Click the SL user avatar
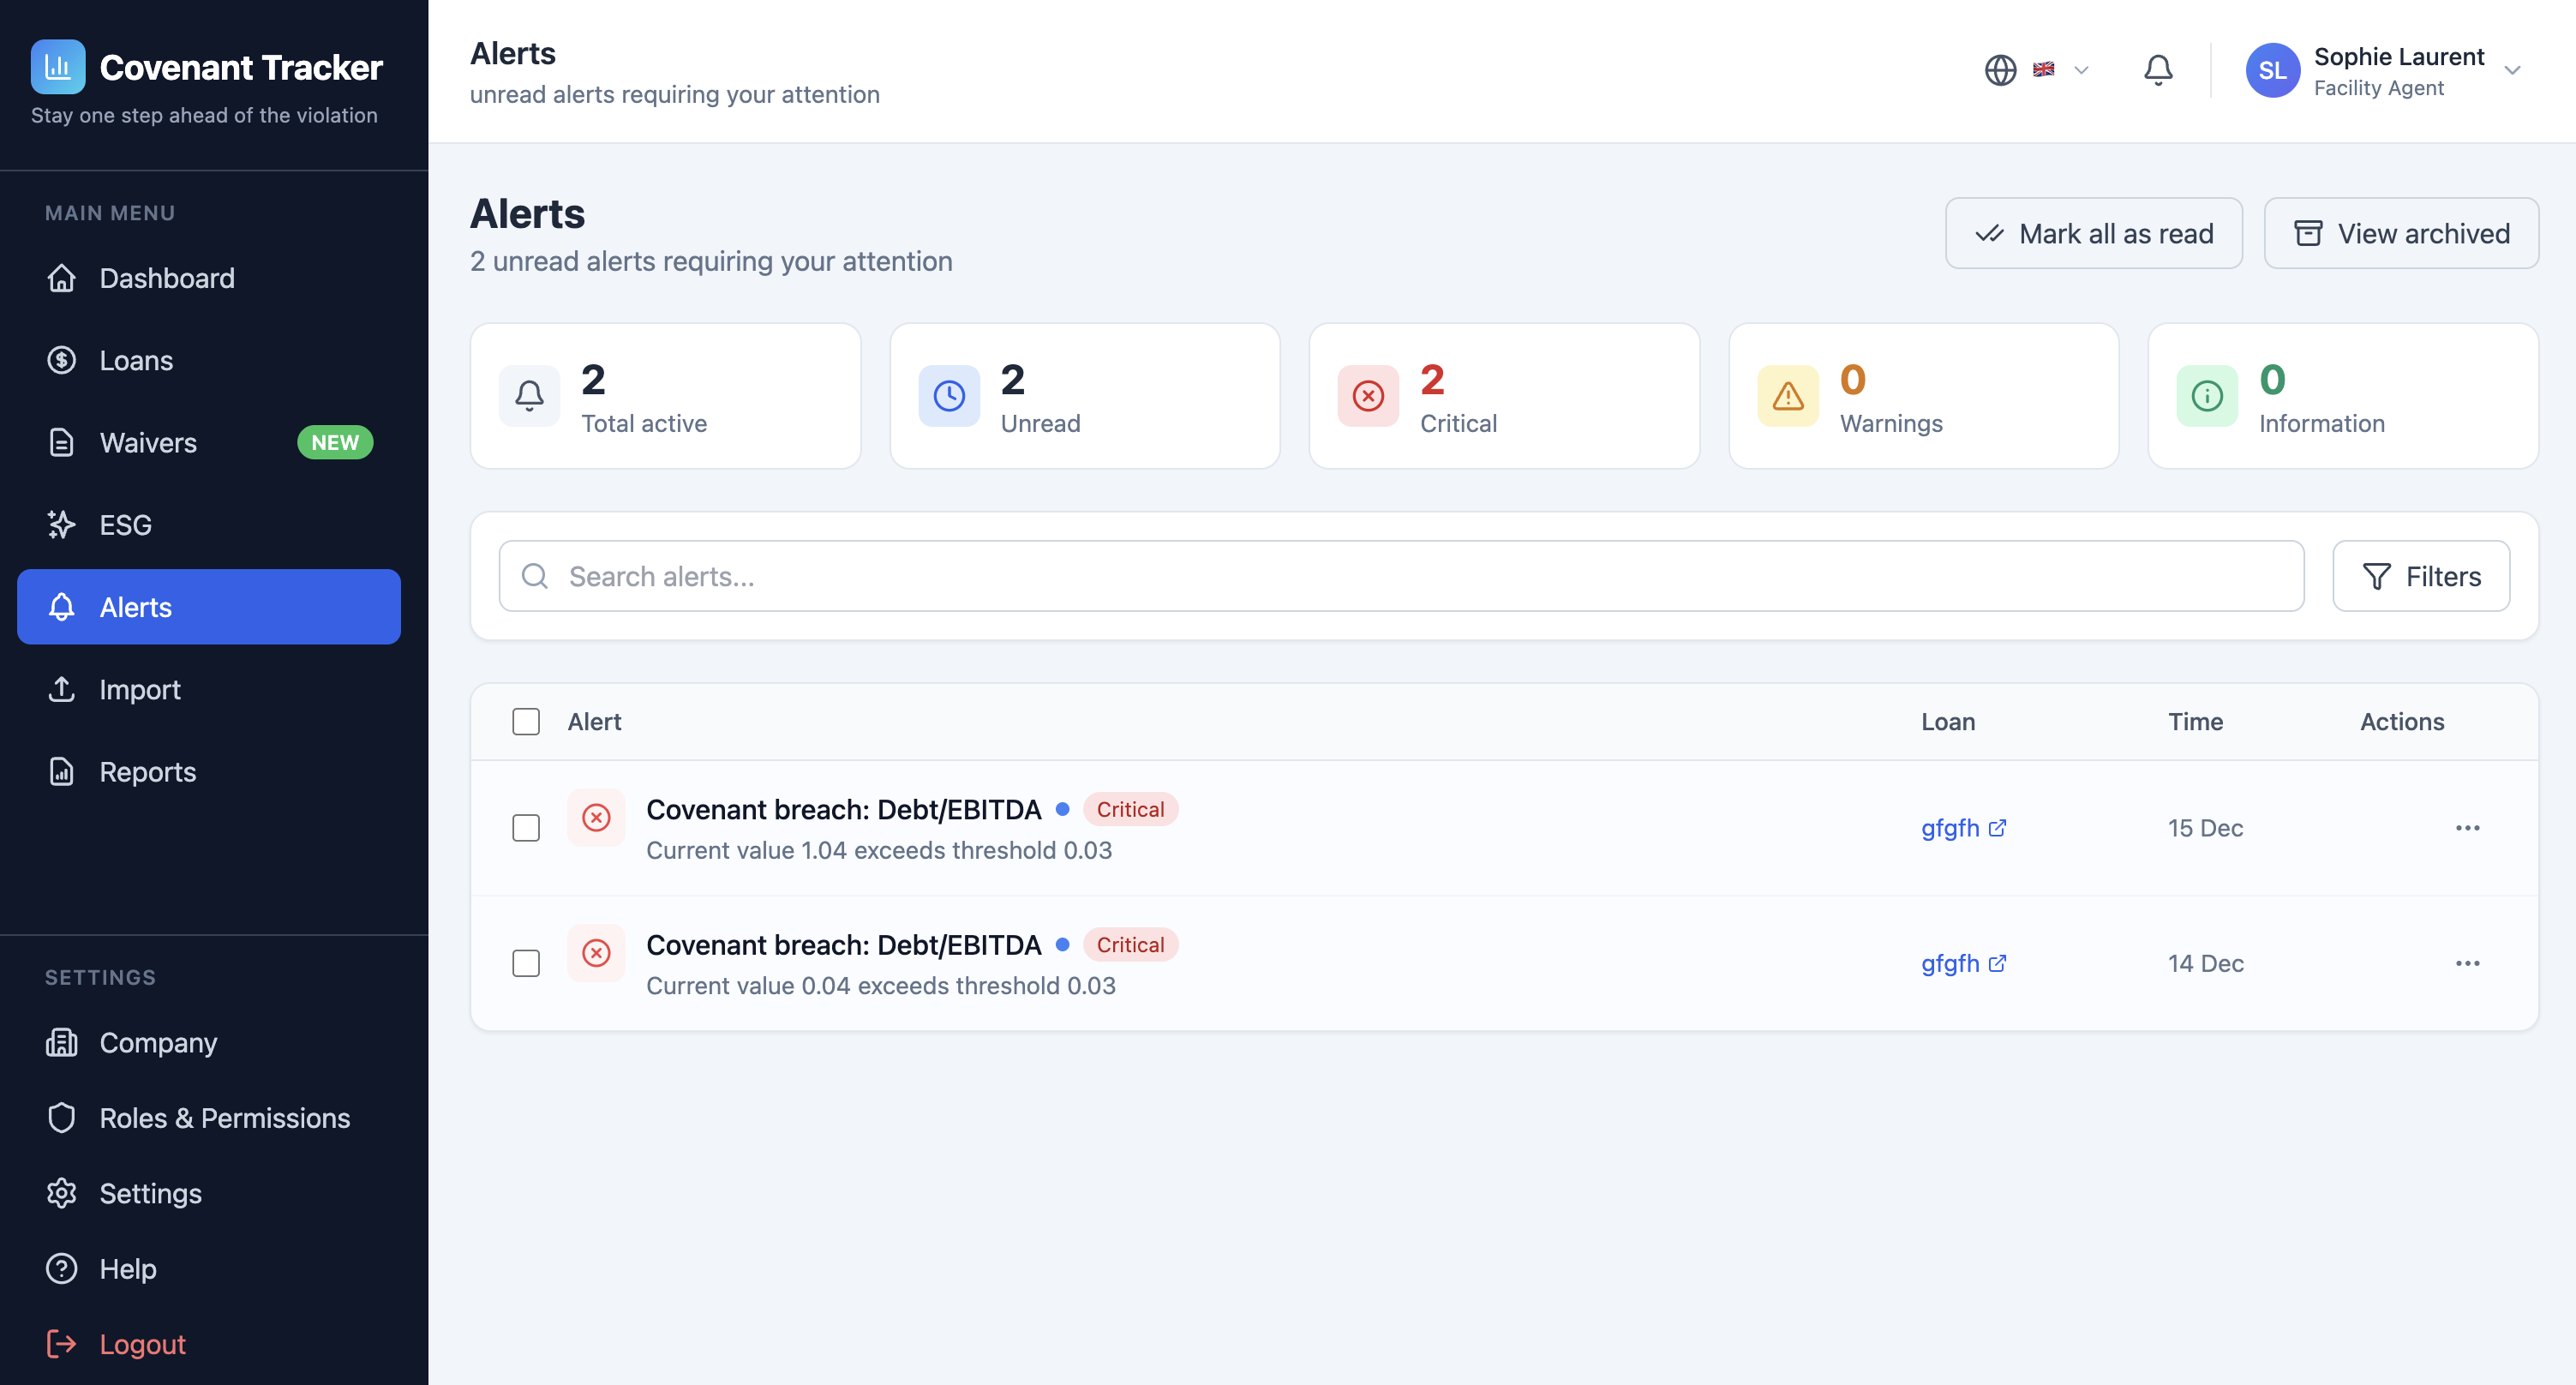 click(2272, 70)
